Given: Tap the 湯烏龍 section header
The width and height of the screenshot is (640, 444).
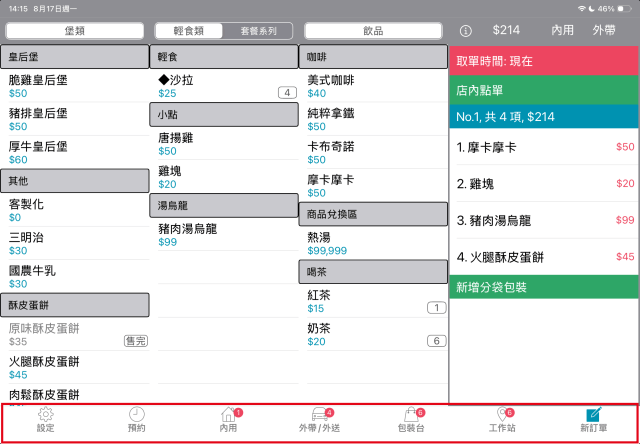Looking at the screenshot, I should [224, 205].
